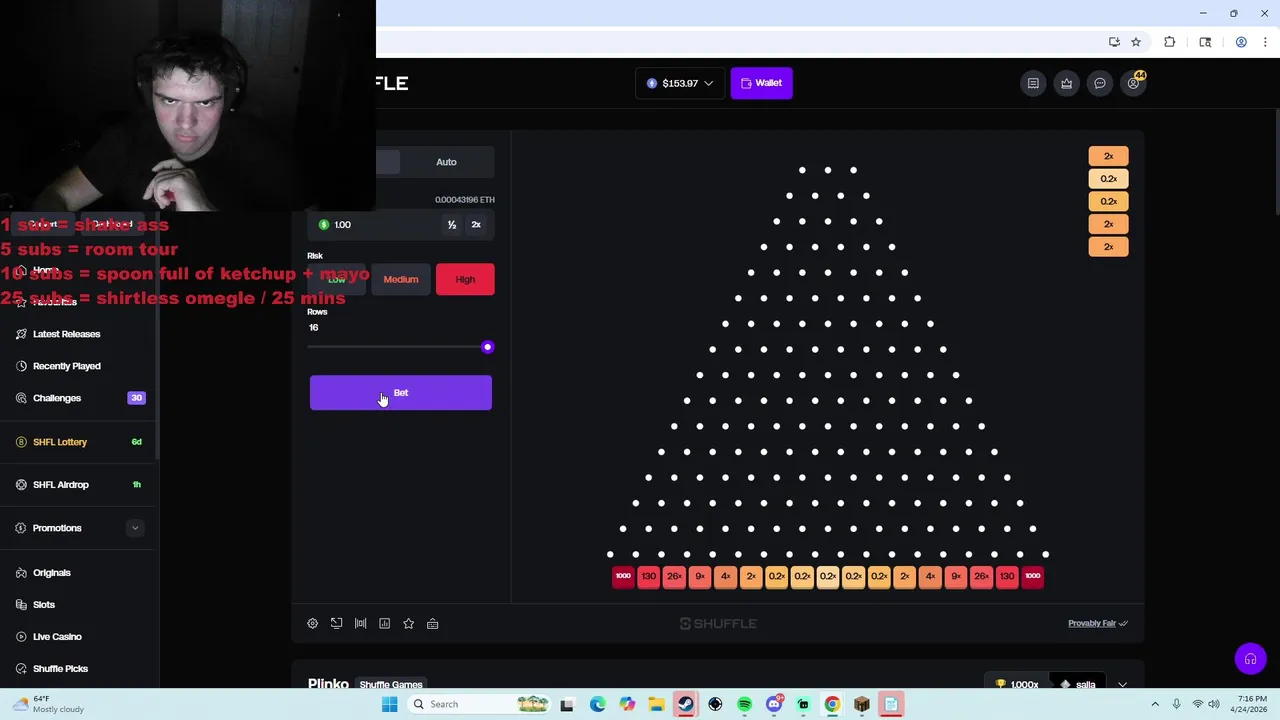Image resolution: width=1280 pixels, height=720 pixels.
Task: Open the chat bubble icon in header
Action: [1100, 83]
